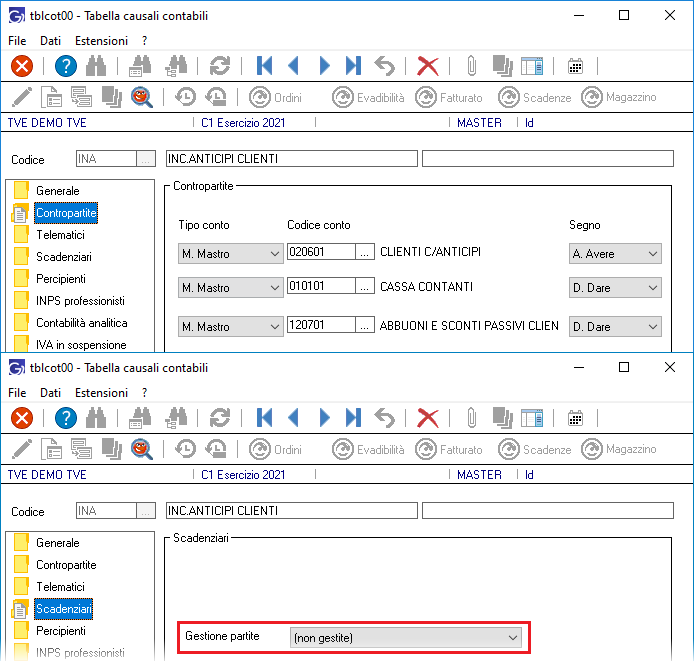
Task: Click lookup button next to code 020601
Action: (365, 252)
